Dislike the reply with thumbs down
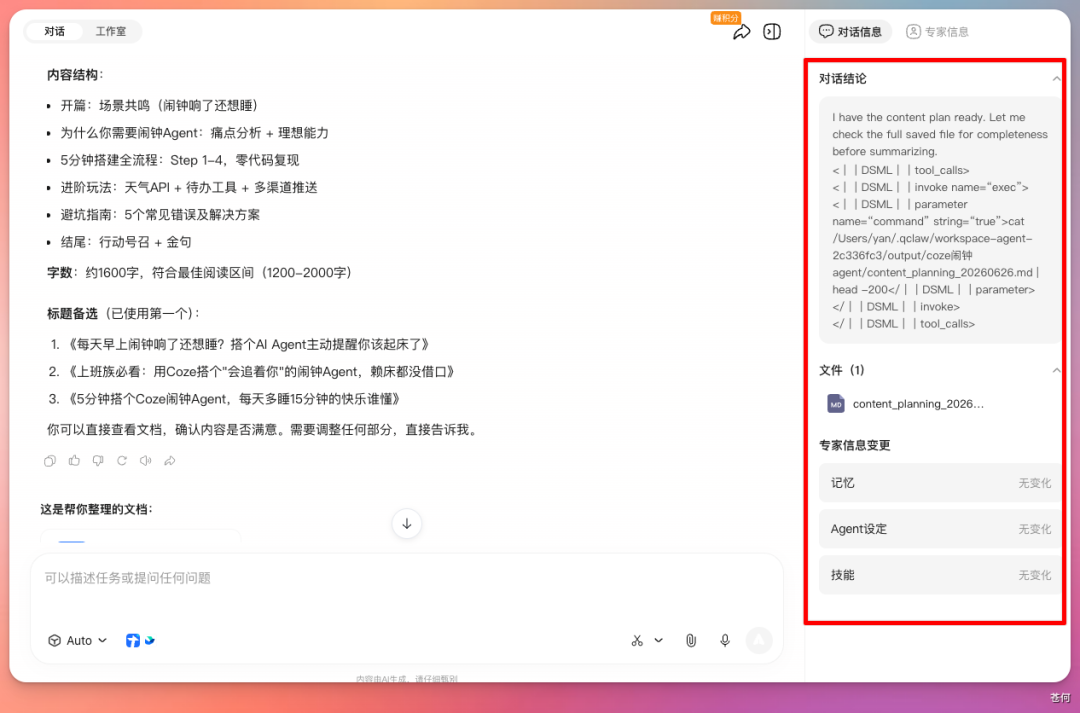The height and width of the screenshot is (713, 1080). pyautogui.click(x=98, y=461)
